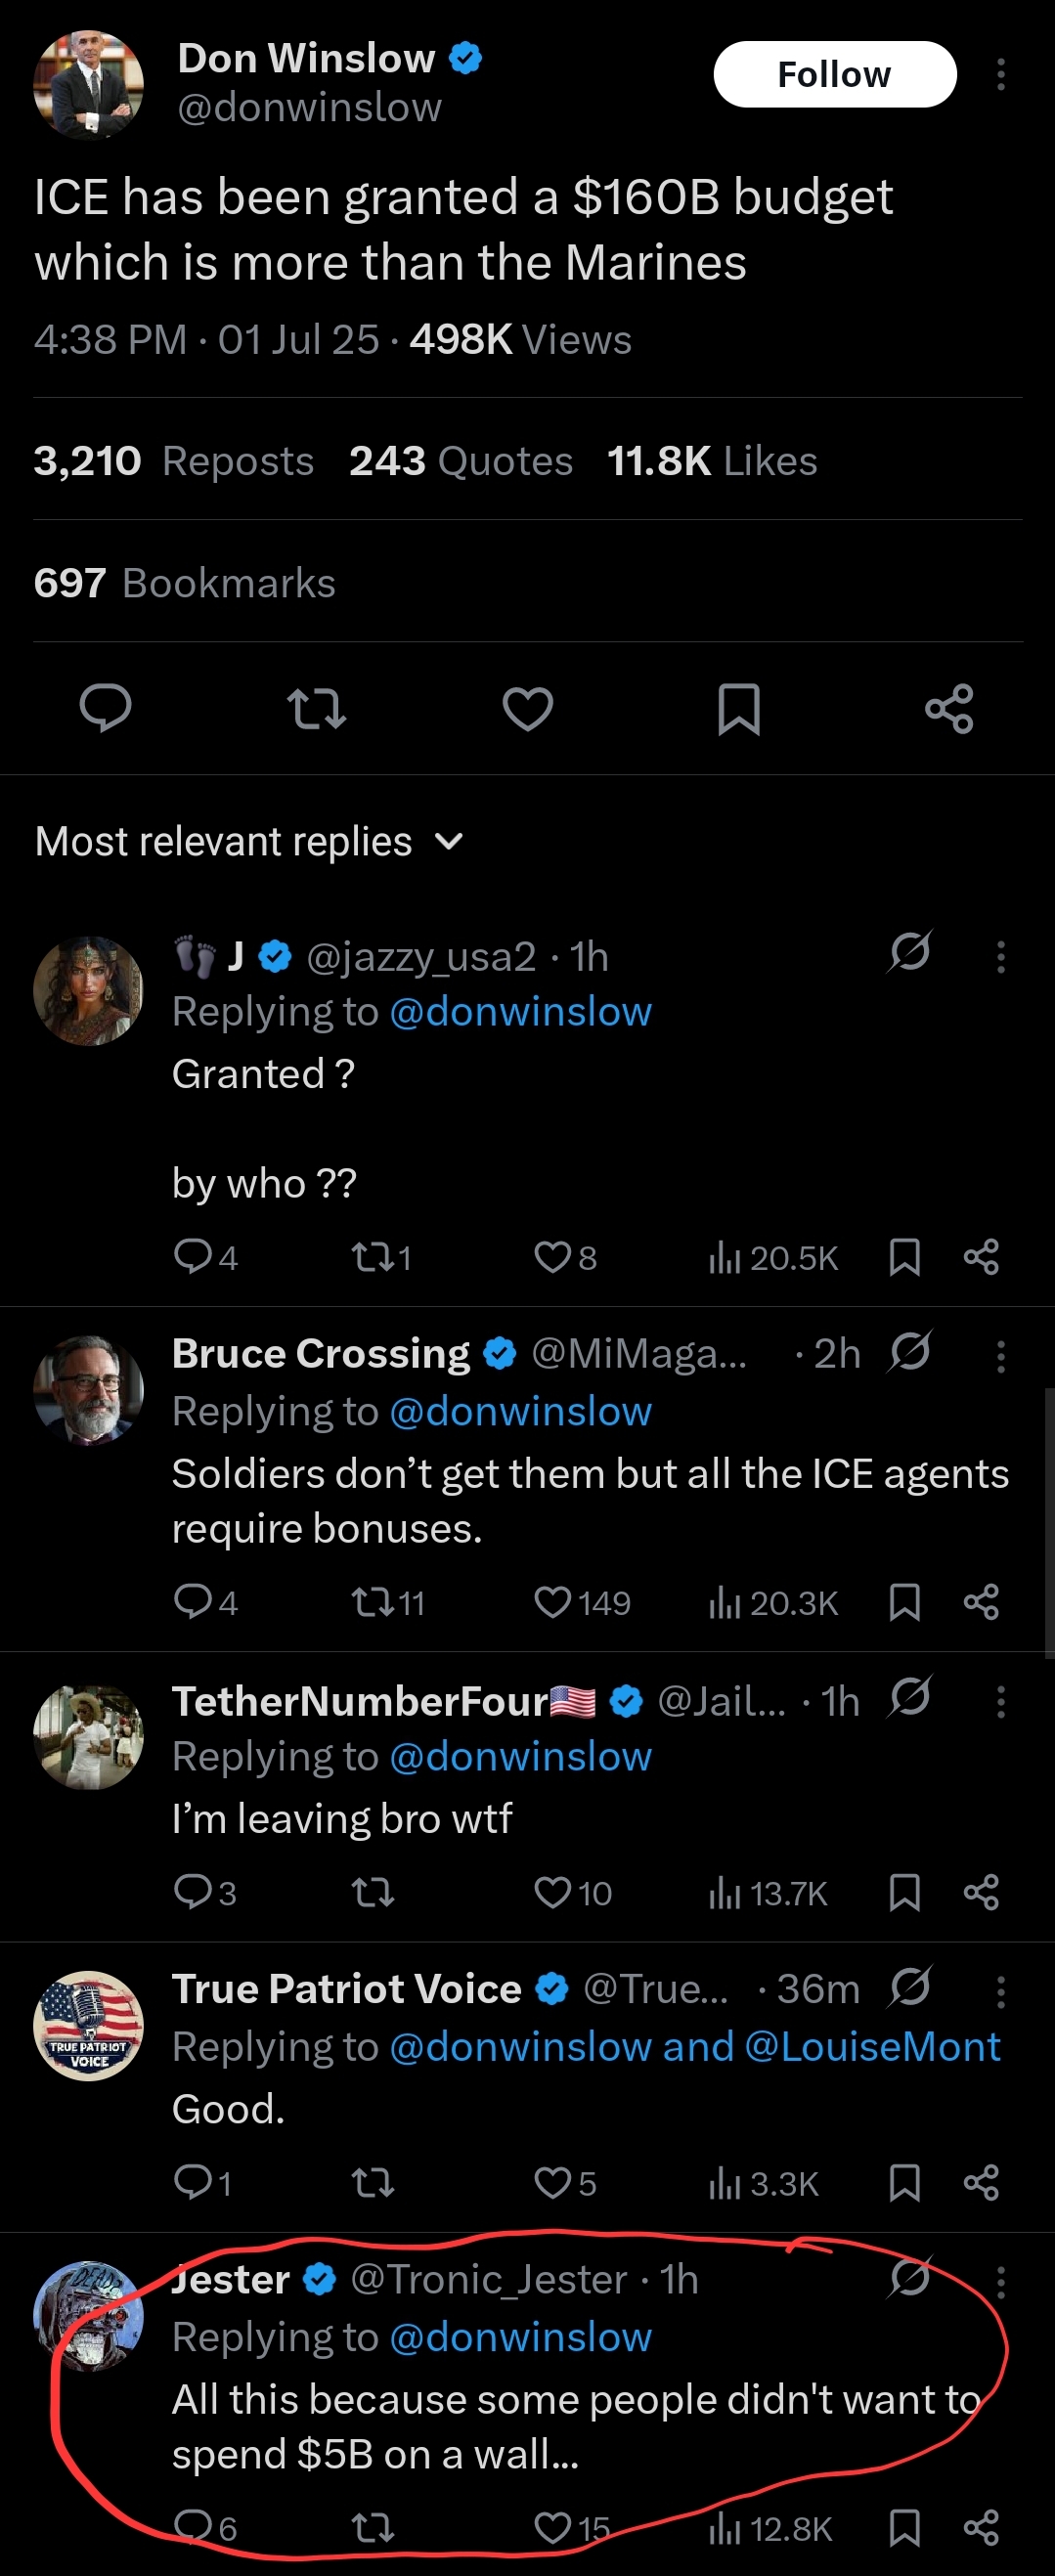
Task: Bookmark Don Winslow's main post
Action: pos(739,709)
